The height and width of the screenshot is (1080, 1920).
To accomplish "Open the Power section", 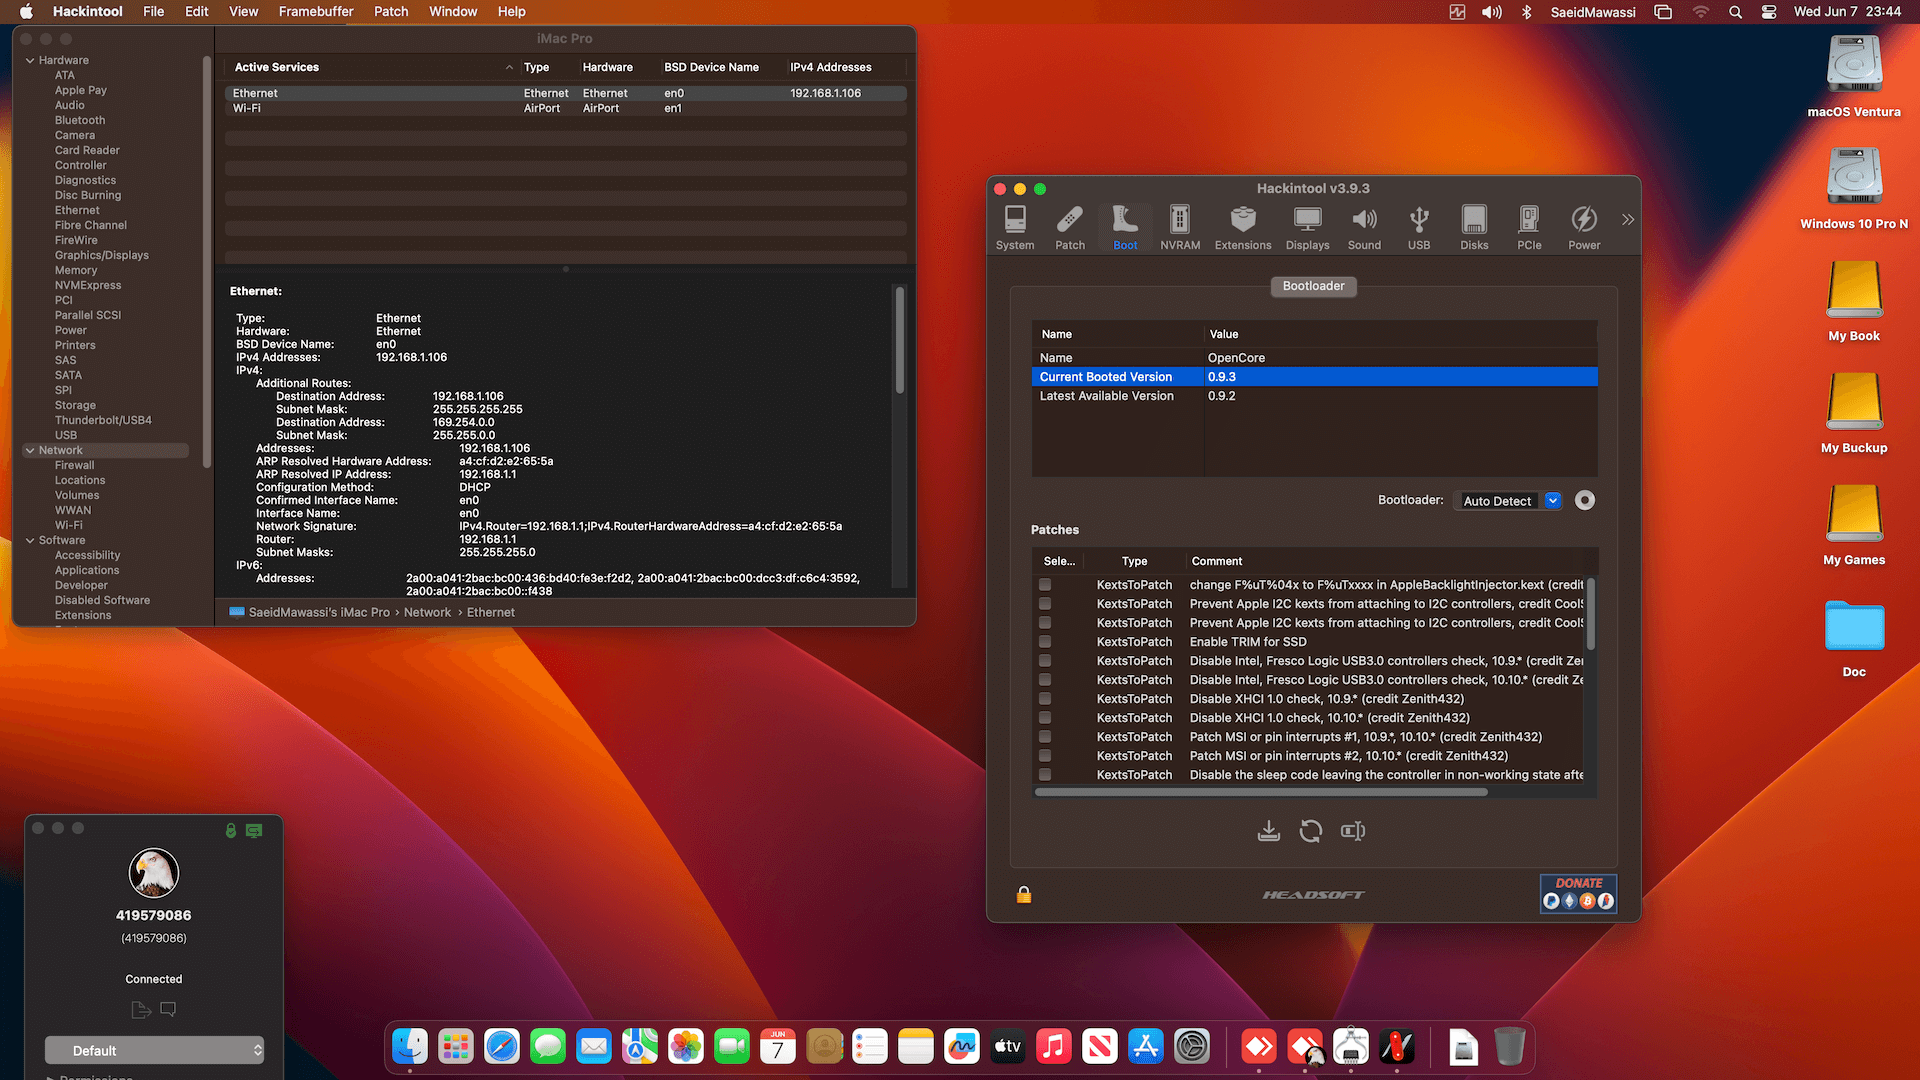I will 1584,228.
